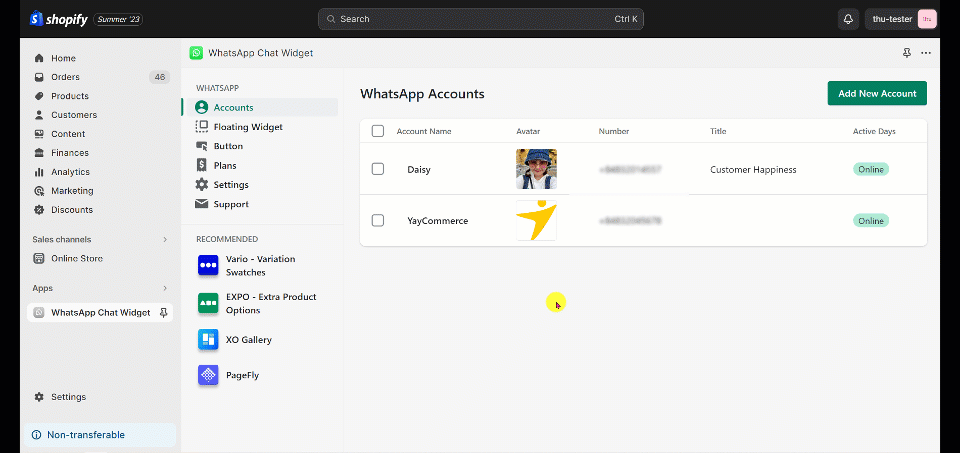Click the Active Days column header

point(874,131)
